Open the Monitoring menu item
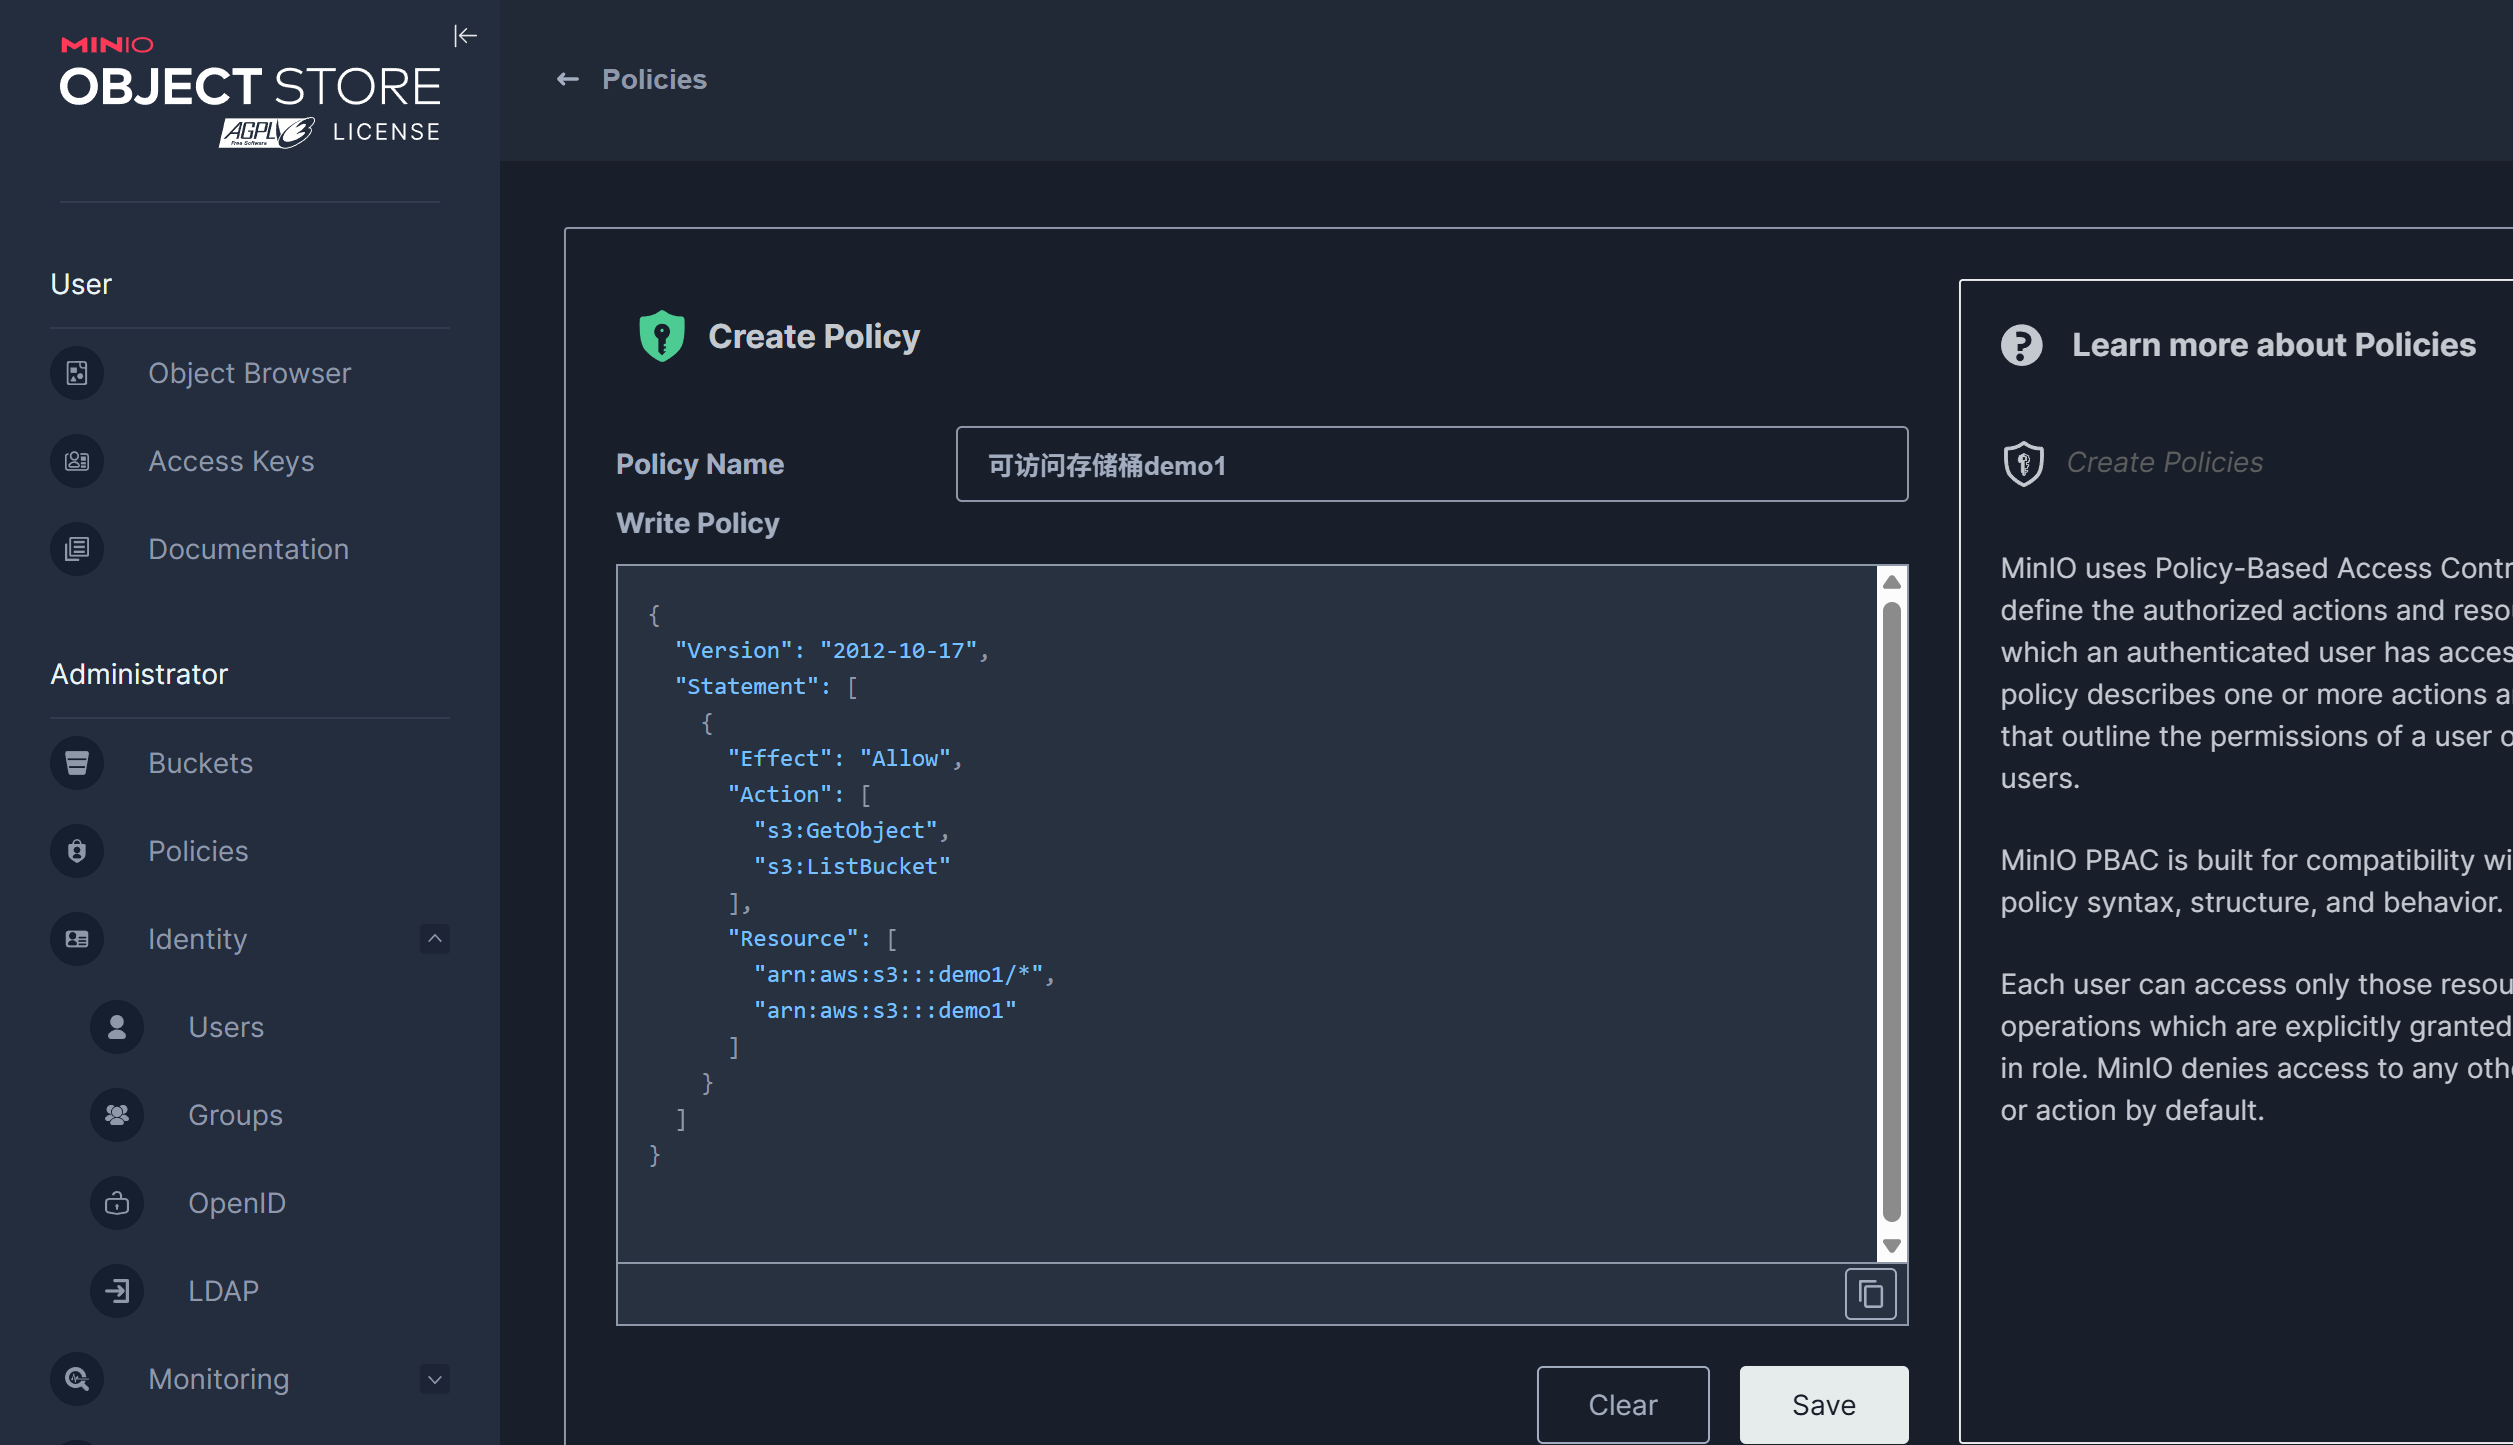 point(218,1379)
